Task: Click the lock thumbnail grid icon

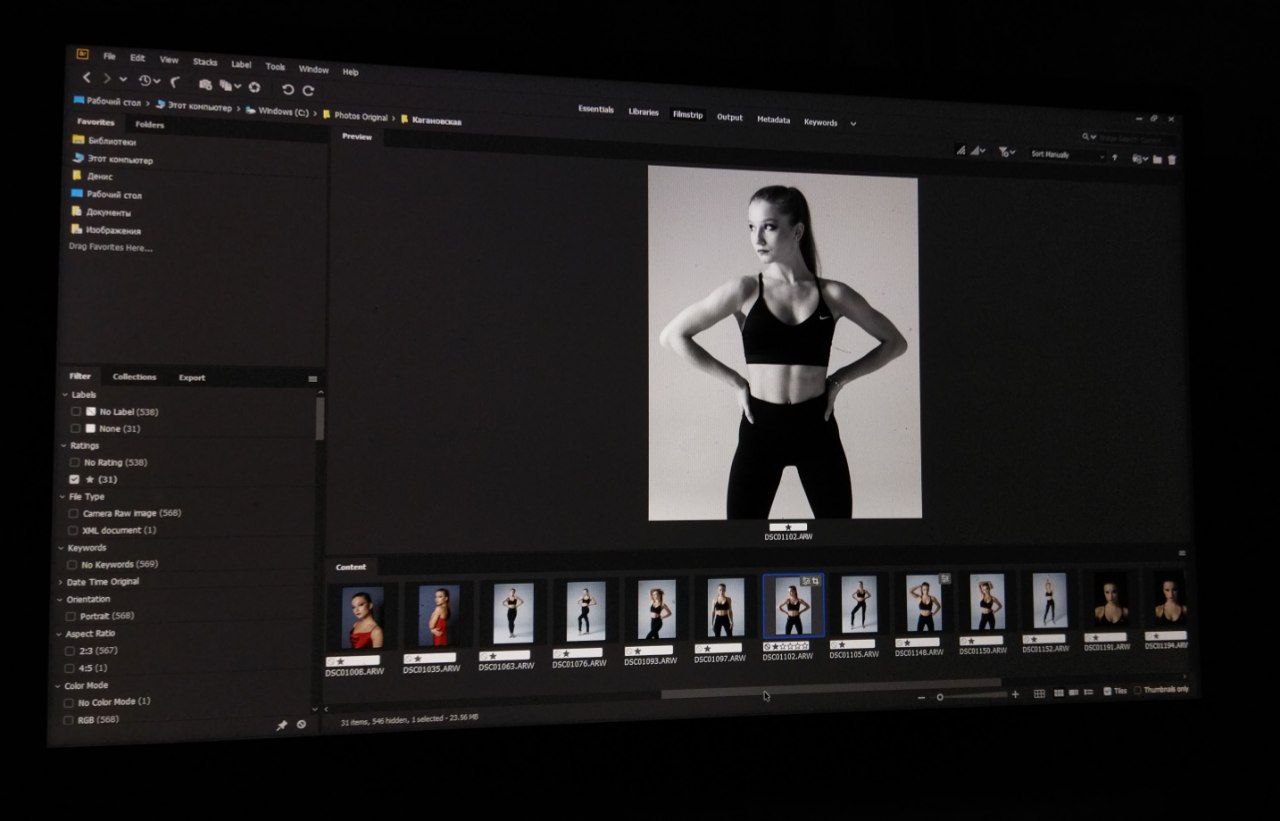Action: [x=1039, y=693]
